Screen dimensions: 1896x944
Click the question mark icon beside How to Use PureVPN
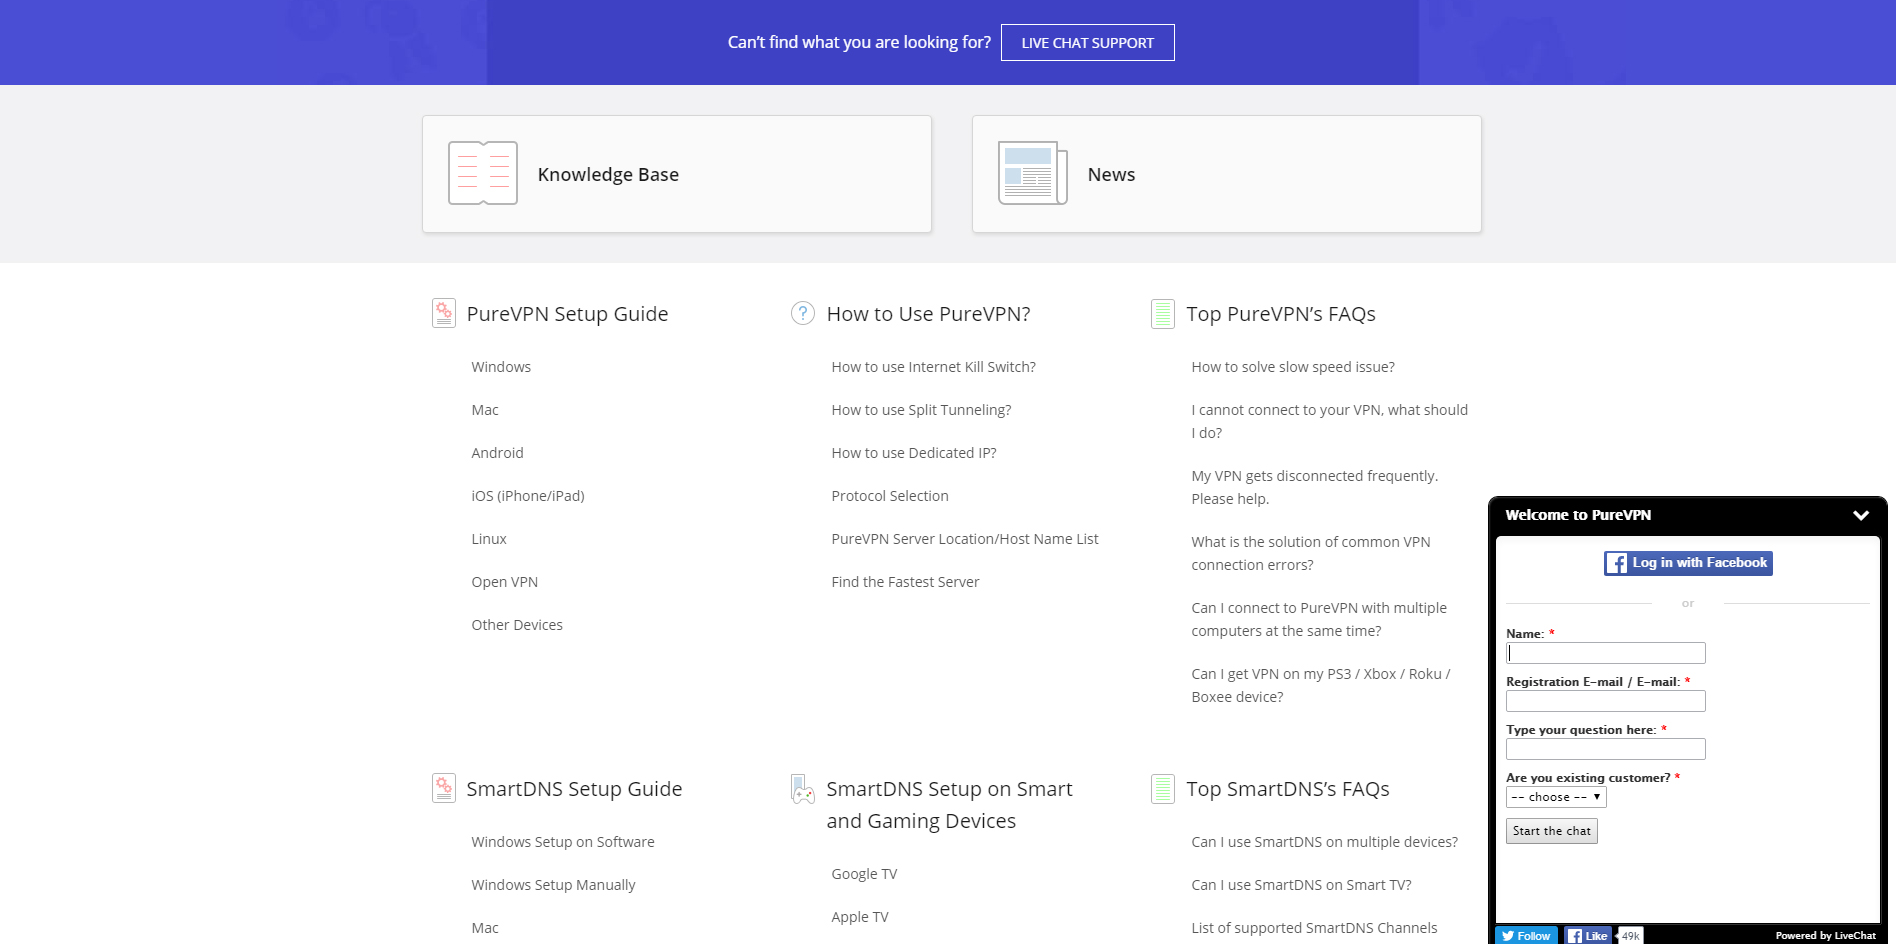coord(803,313)
